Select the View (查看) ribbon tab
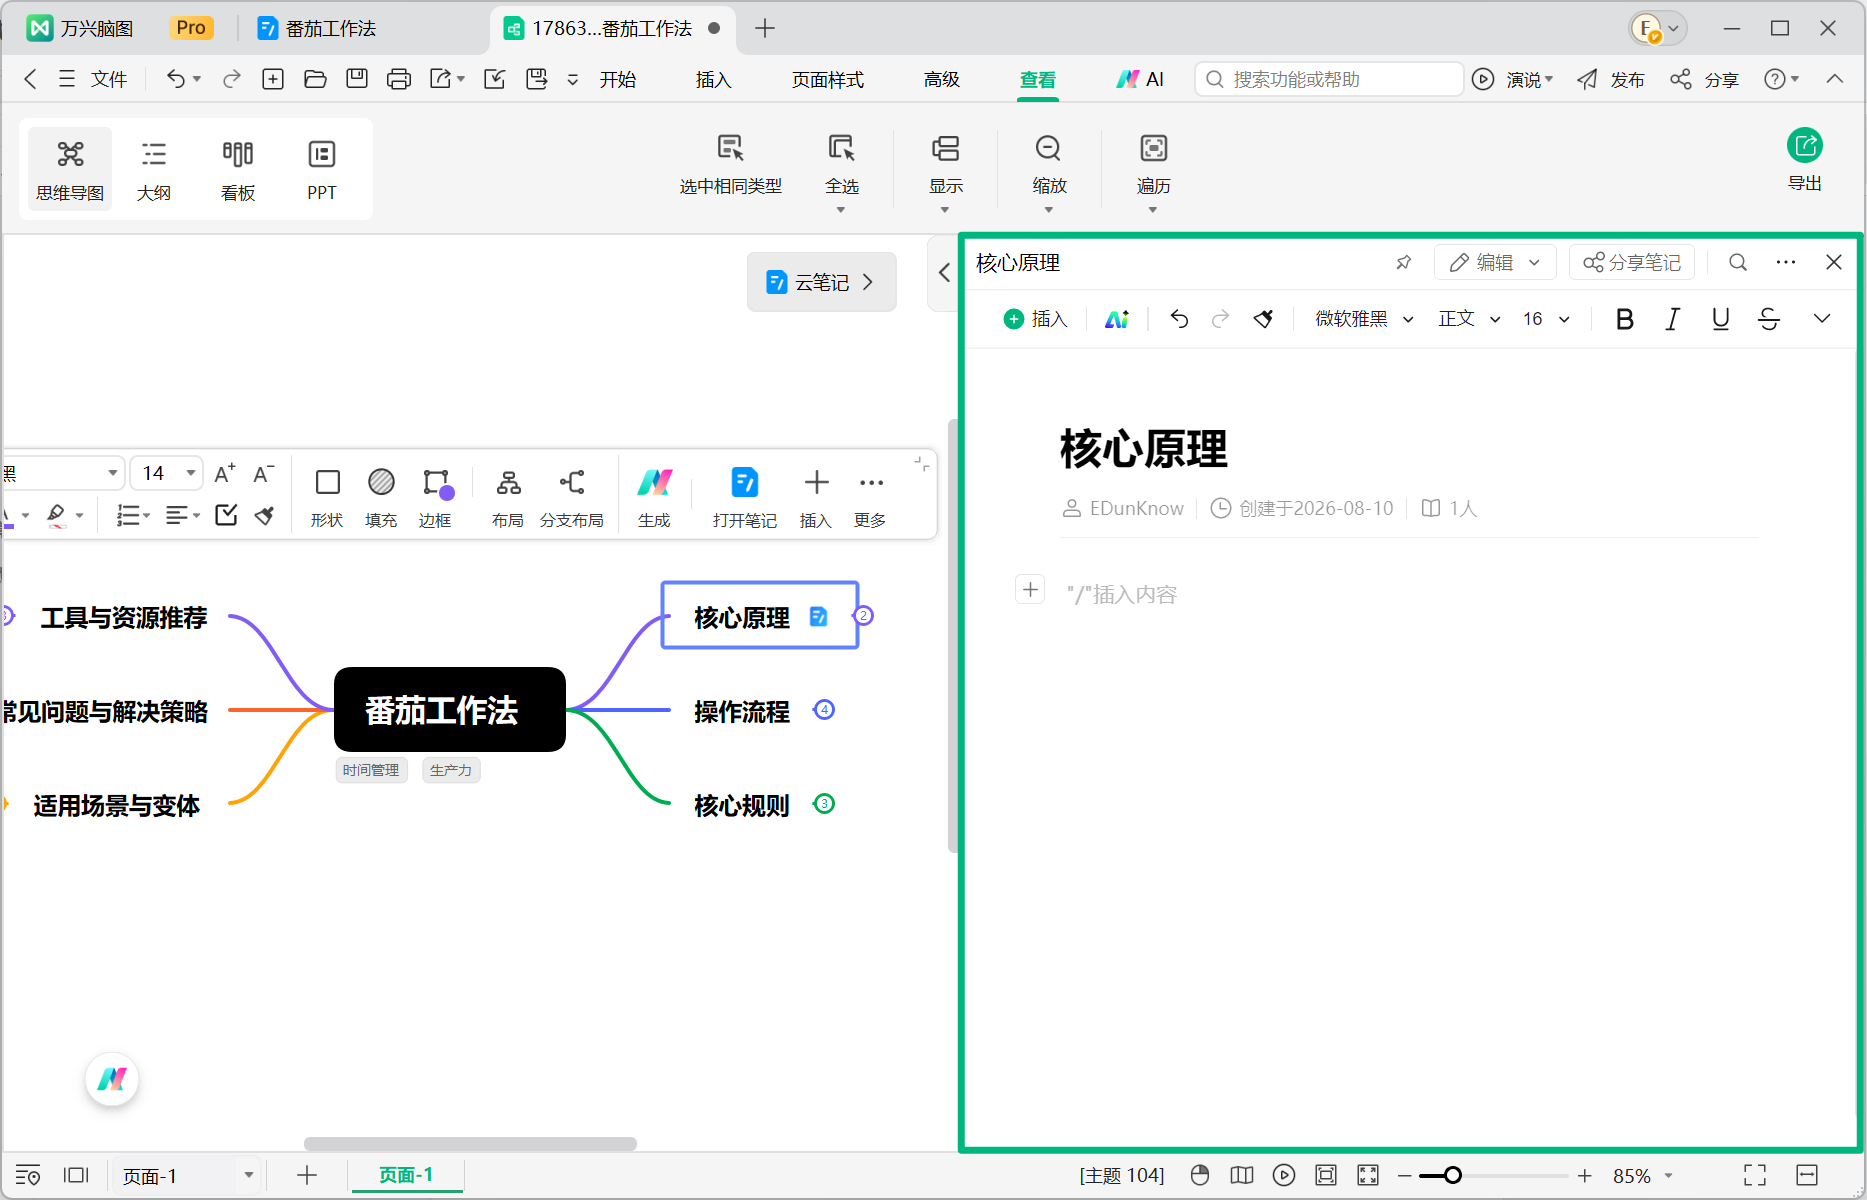Image resolution: width=1867 pixels, height=1200 pixels. [1038, 80]
